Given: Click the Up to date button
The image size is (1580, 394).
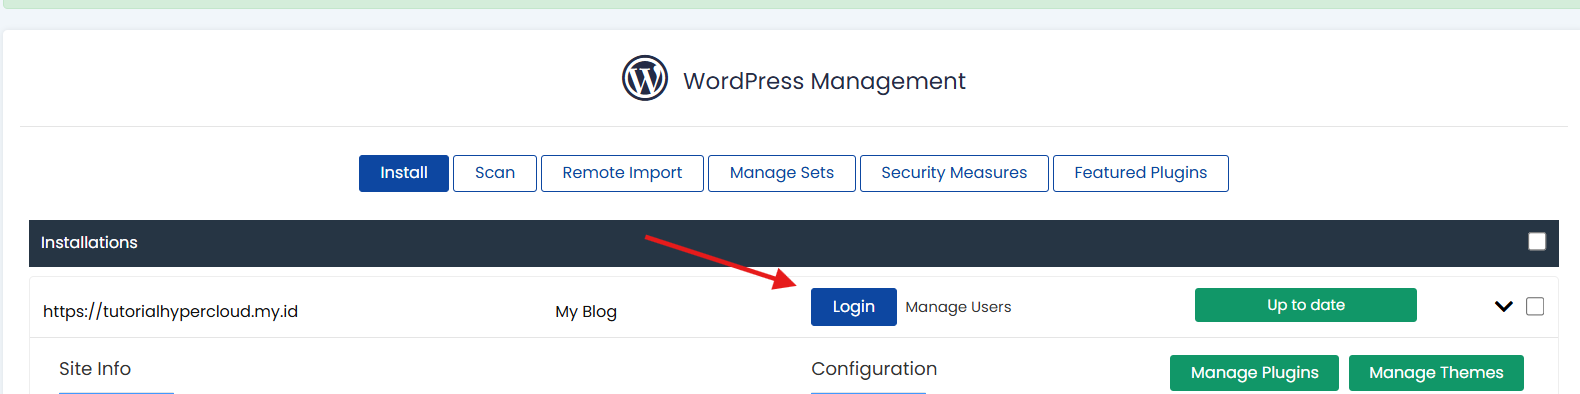Looking at the screenshot, I should [x=1306, y=305].
